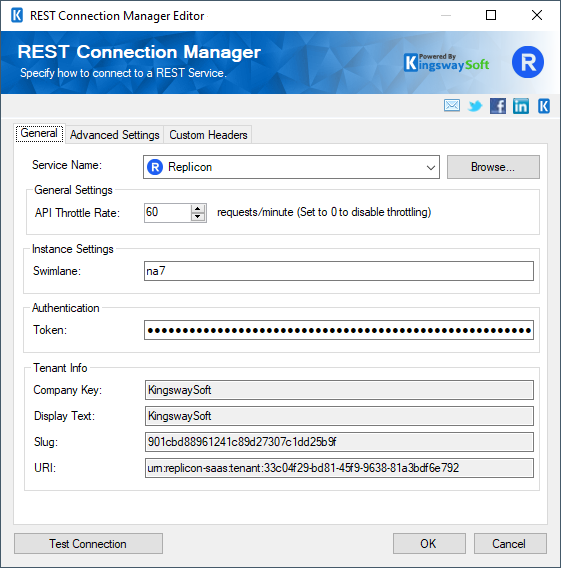Click the 'URI:' label
Image resolution: width=561 pixels, height=568 pixels.
pyautogui.click(x=45, y=468)
